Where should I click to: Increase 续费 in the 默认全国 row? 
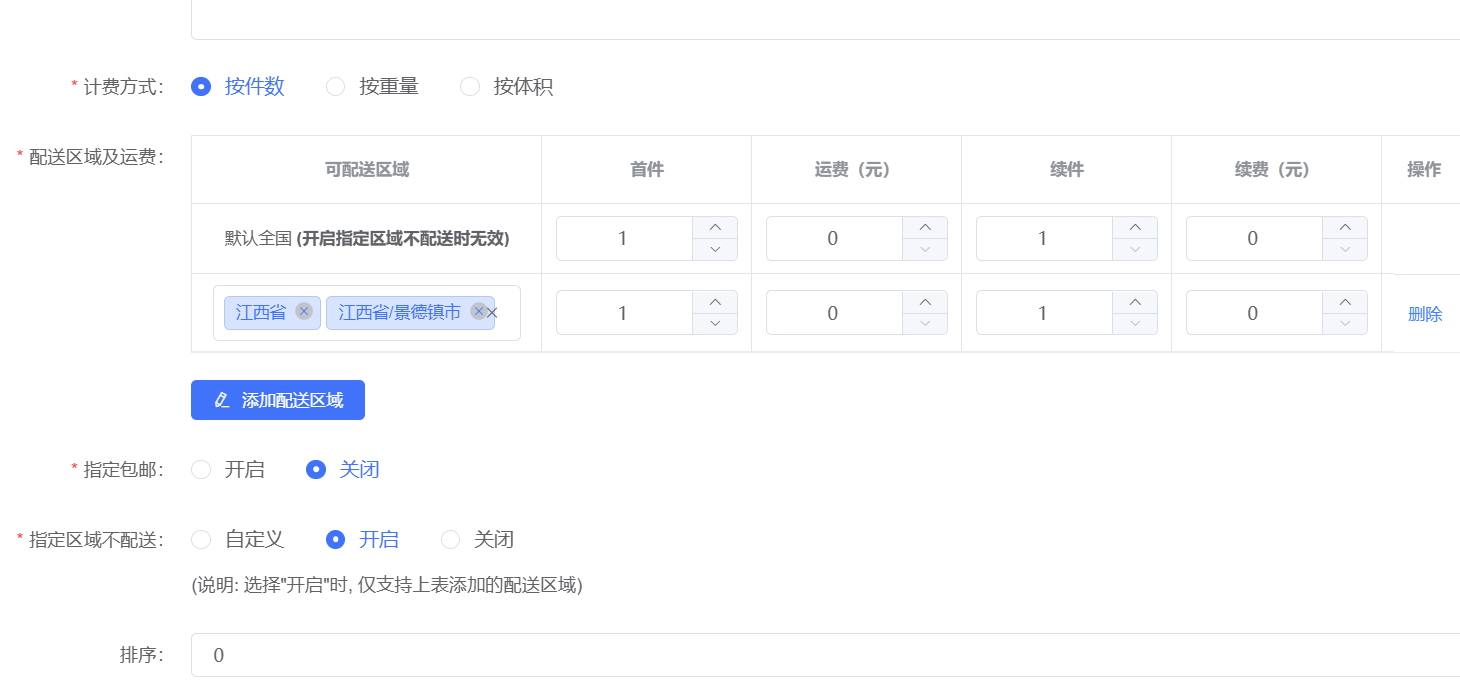pos(1345,227)
